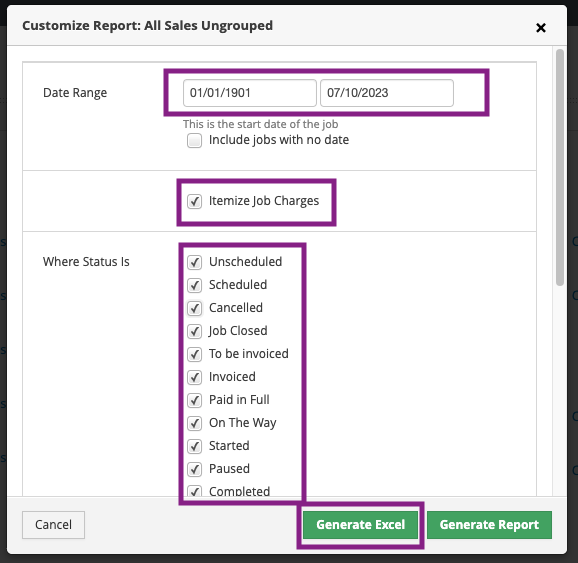Toggle the Scheduled status checkbox
Screen dimensions: 578x563
tap(194, 285)
